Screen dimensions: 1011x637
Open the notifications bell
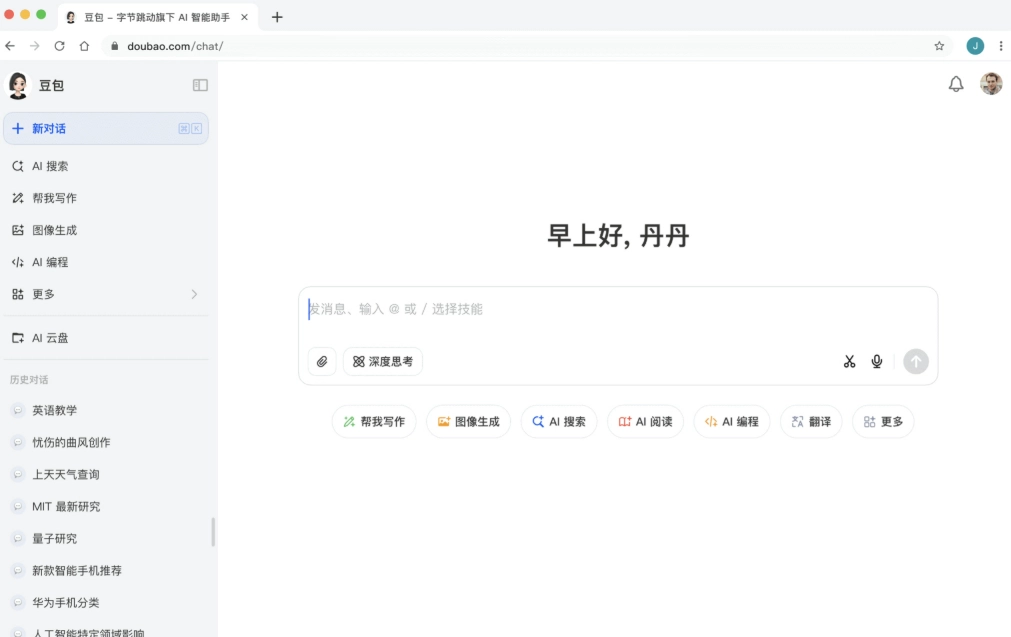(x=955, y=84)
